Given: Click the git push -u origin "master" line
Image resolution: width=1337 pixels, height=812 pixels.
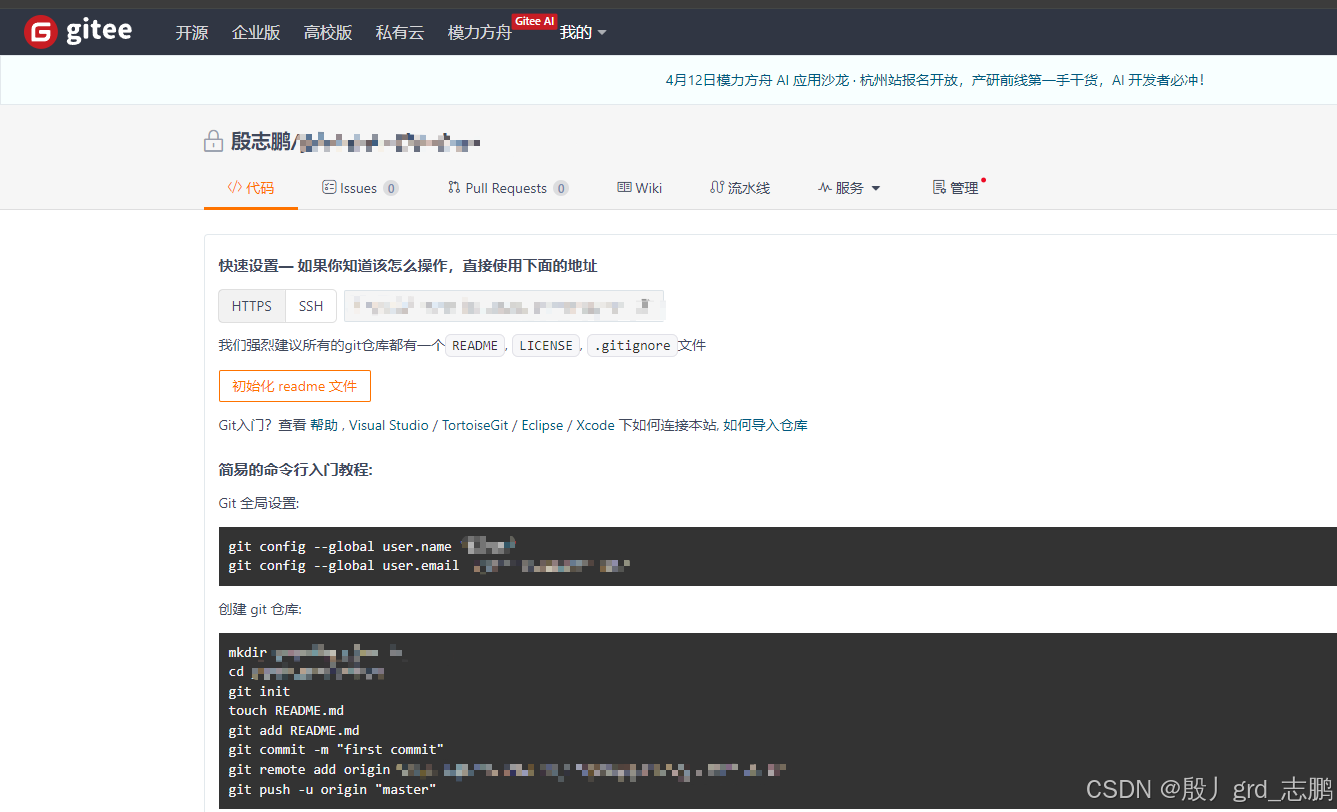Looking at the screenshot, I should click(x=332, y=790).
